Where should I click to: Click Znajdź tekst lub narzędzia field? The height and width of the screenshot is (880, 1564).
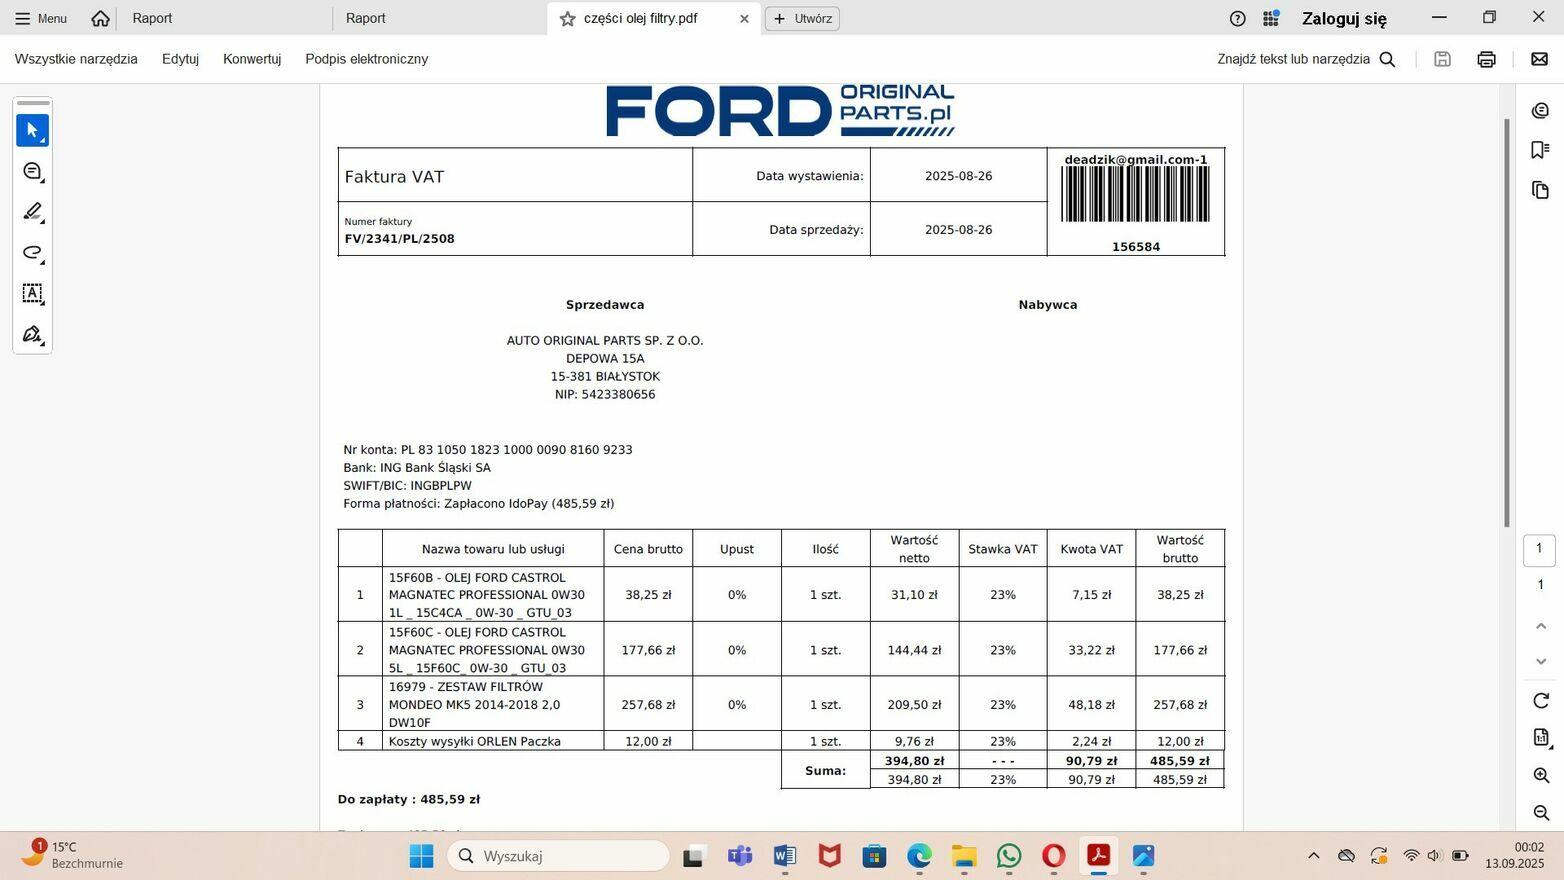click(x=1293, y=59)
